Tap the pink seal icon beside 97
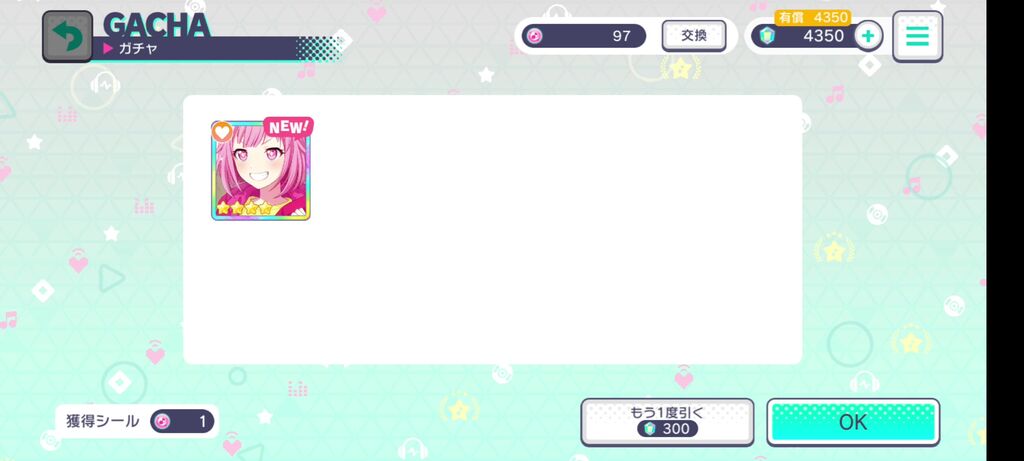The image size is (1024, 461). 534,36
